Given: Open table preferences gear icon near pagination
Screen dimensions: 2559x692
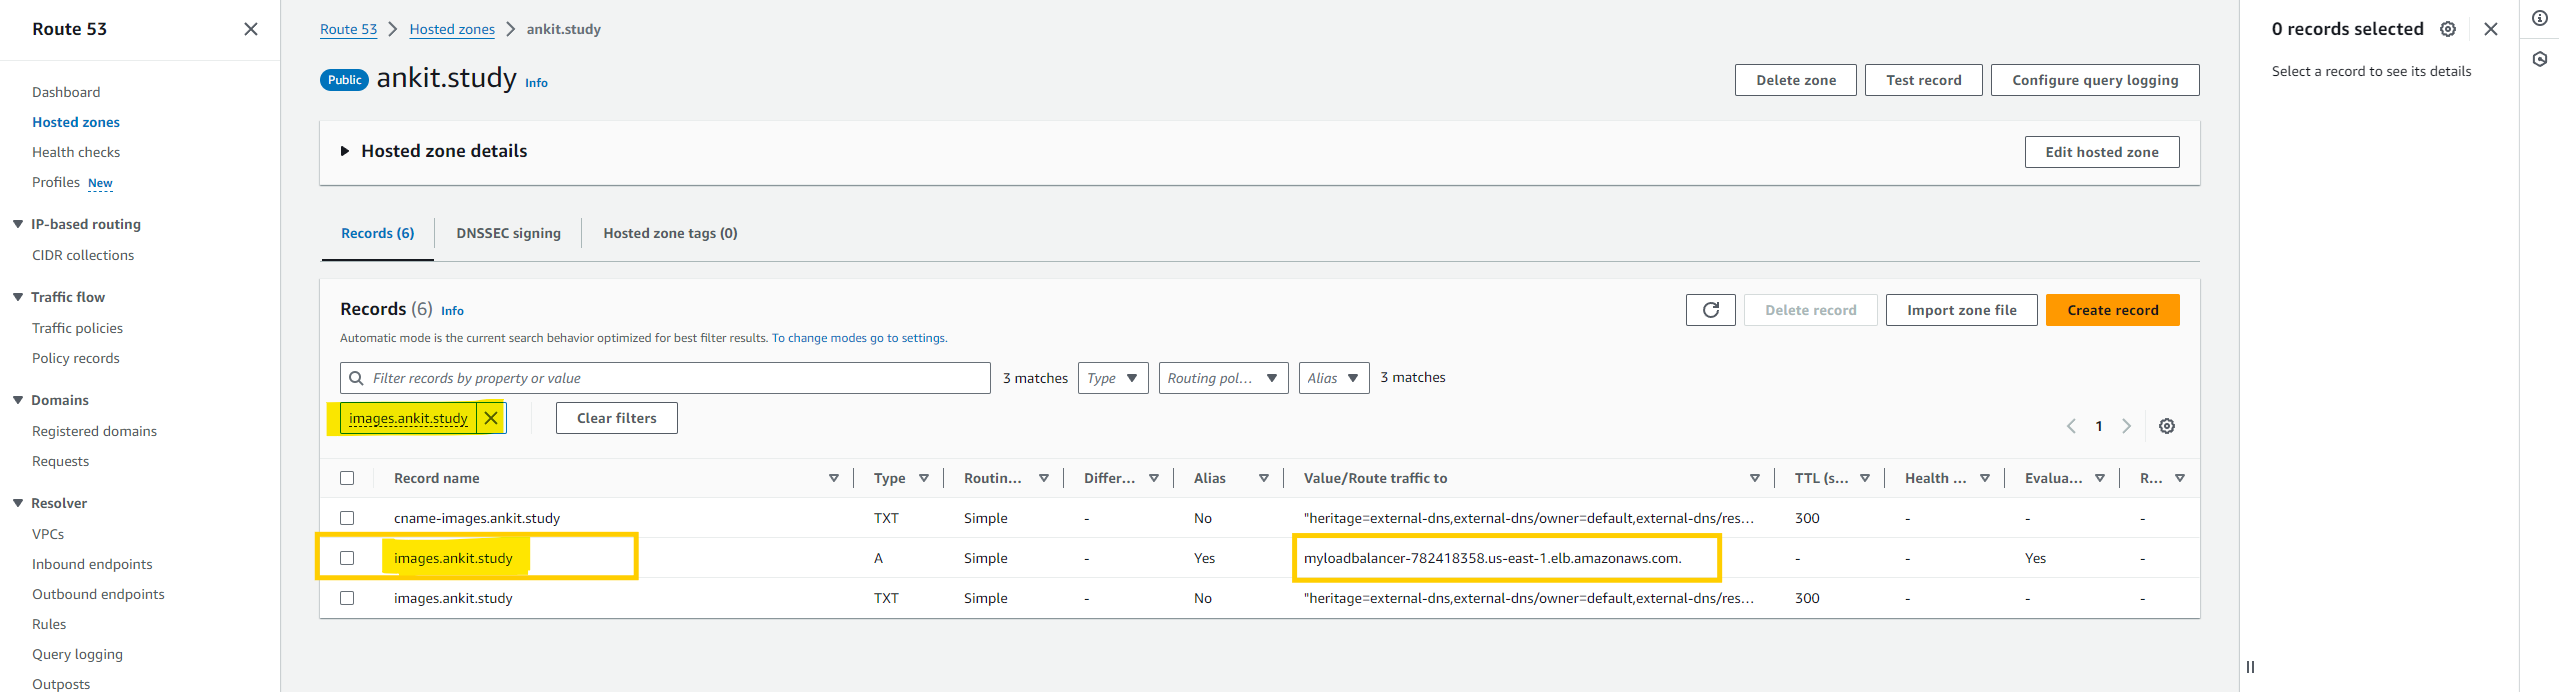Looking at the screenshot, I should (2167, 426).
